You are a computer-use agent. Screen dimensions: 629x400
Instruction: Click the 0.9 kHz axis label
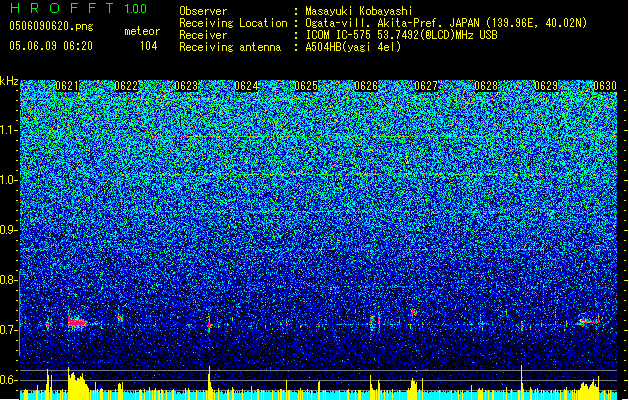click(8, 230)
